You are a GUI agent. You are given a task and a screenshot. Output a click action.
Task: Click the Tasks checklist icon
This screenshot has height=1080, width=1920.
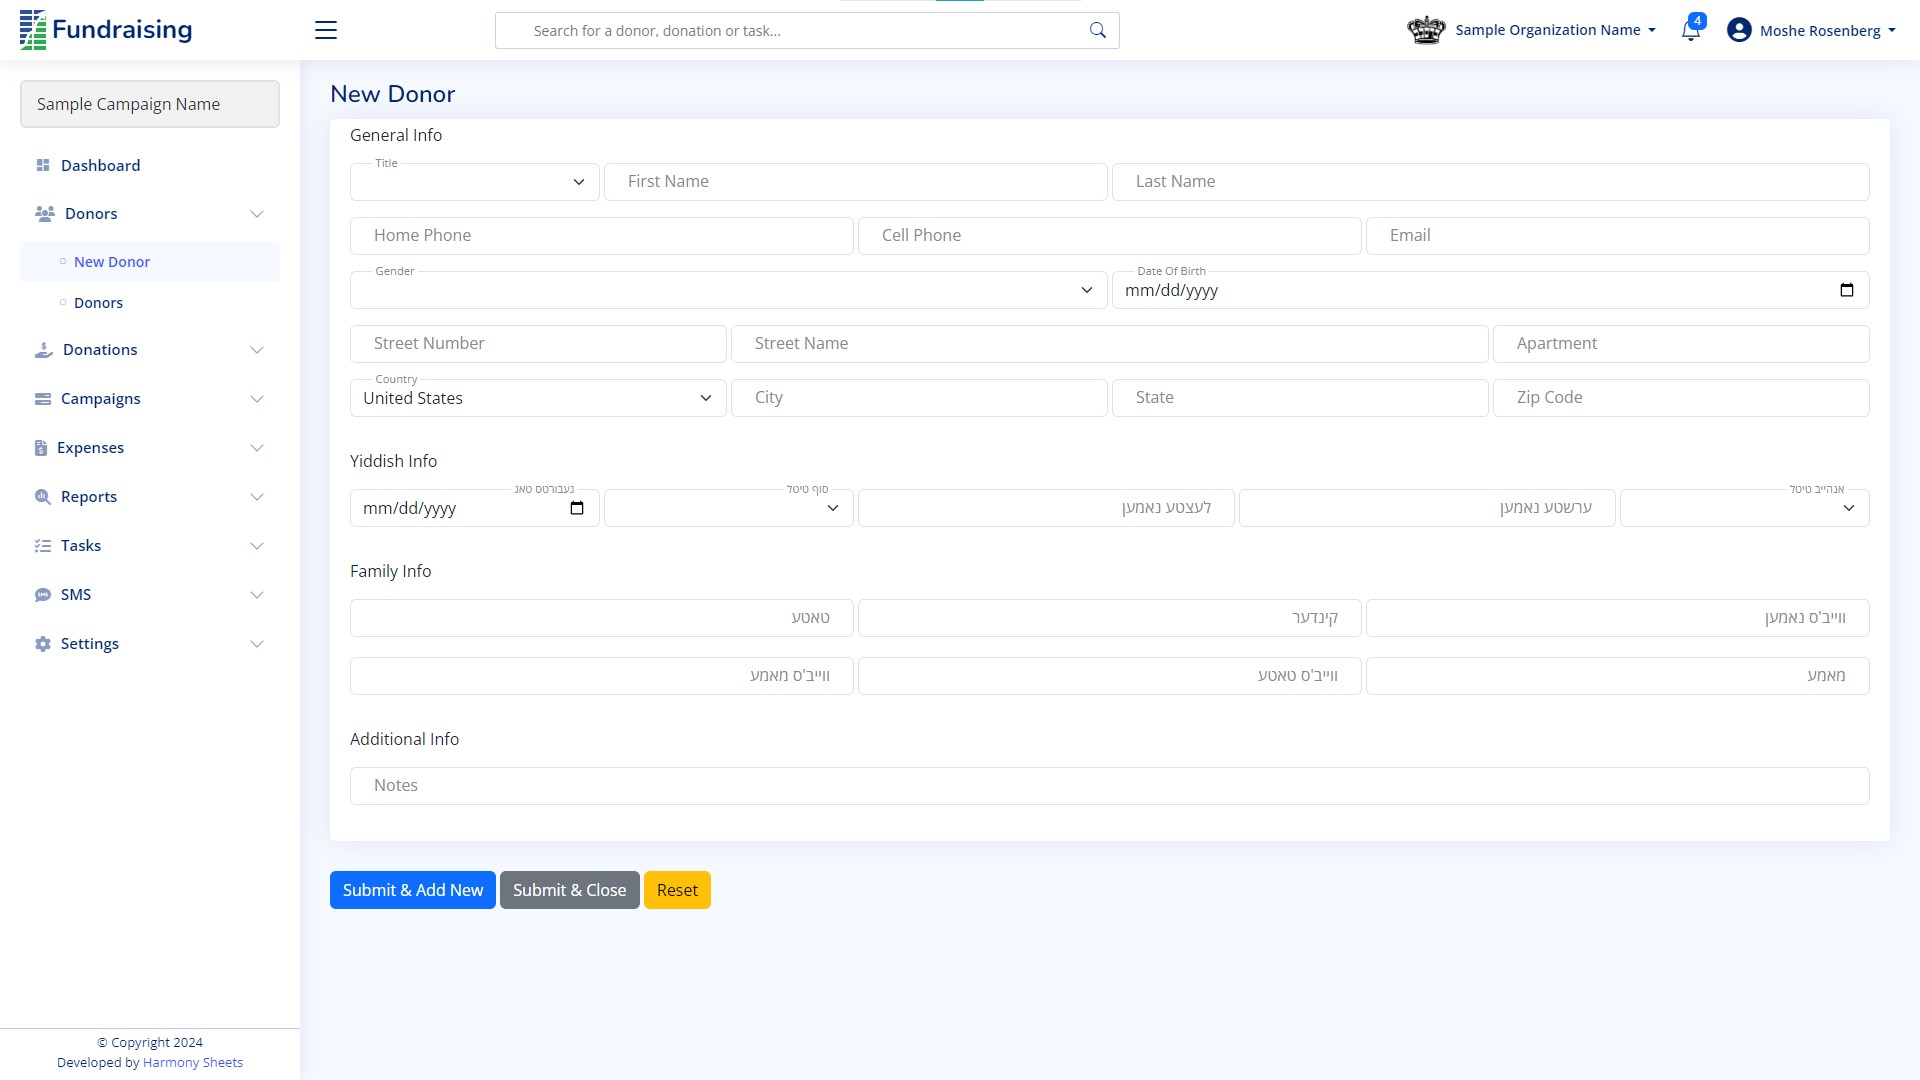tap(43, 546)
